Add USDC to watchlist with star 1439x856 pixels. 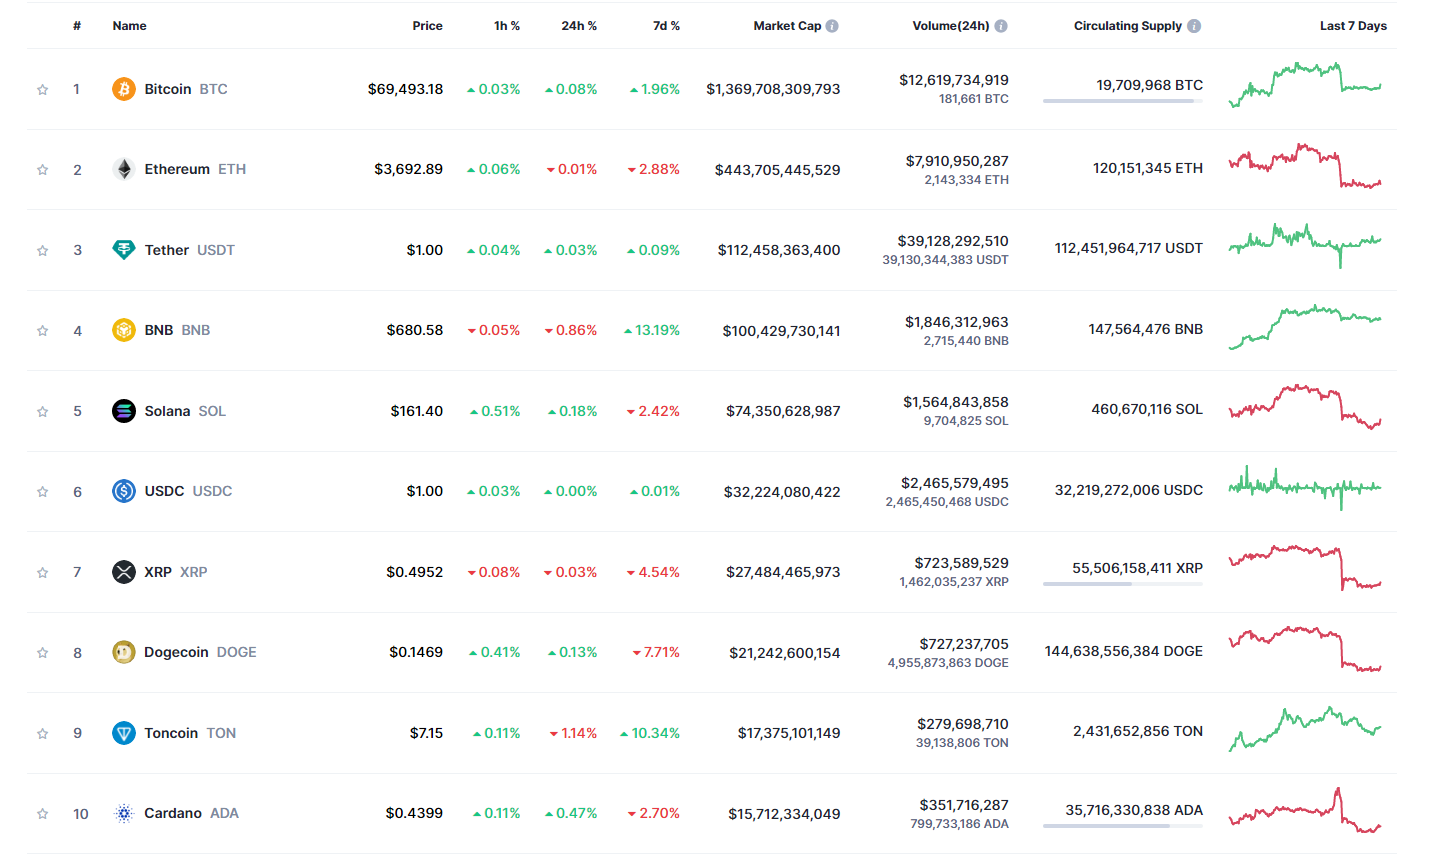pos(43,492)
